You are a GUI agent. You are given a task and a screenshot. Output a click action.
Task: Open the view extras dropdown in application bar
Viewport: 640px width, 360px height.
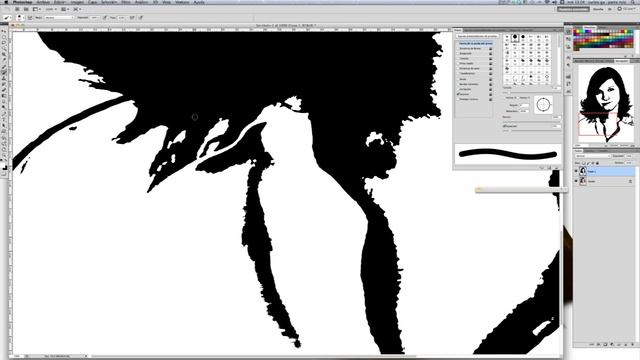coord(36,9)
